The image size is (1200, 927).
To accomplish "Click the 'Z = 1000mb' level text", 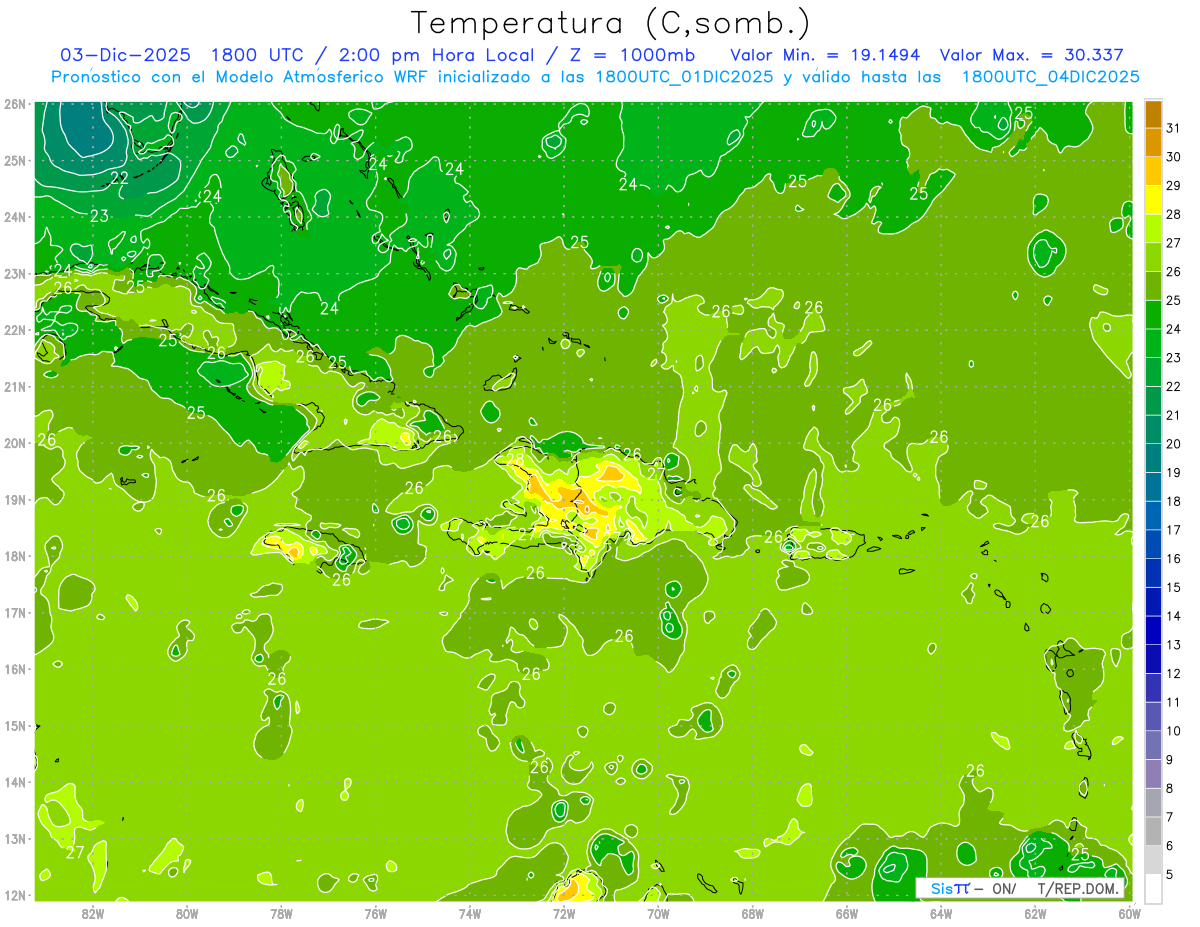I will tap(633, 55).
